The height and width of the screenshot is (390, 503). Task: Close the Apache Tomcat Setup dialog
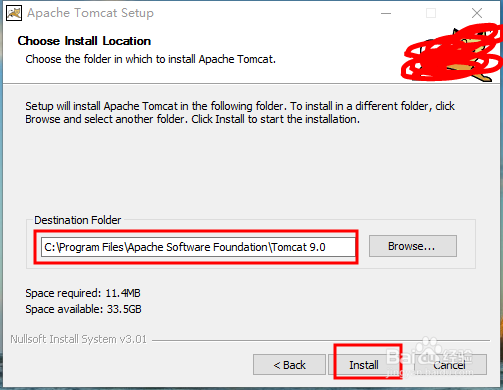(x=477, y=13)
